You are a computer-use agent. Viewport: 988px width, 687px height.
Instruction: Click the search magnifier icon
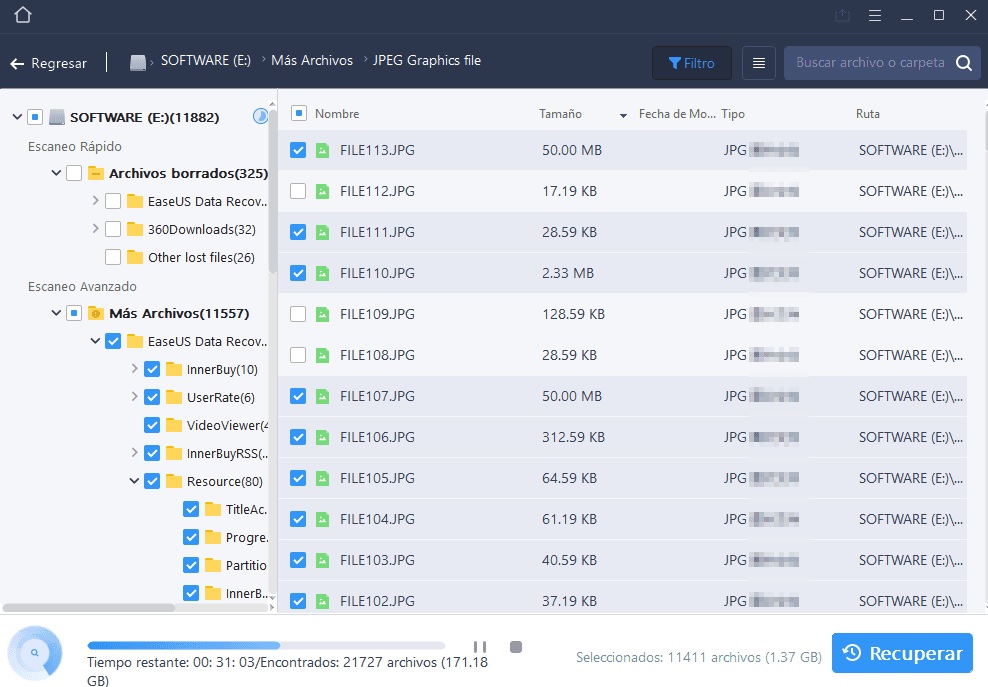963,63
